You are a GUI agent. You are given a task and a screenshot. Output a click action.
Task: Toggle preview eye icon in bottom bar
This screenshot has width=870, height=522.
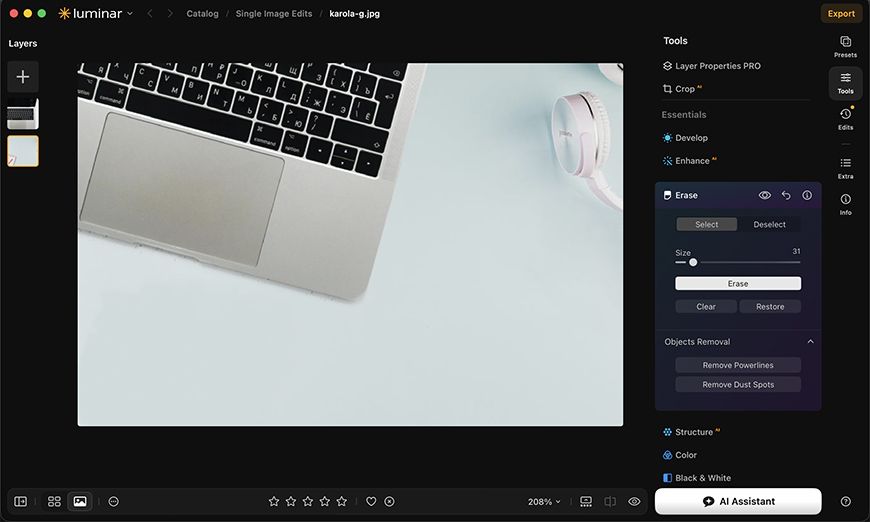[x=634, y=501]
